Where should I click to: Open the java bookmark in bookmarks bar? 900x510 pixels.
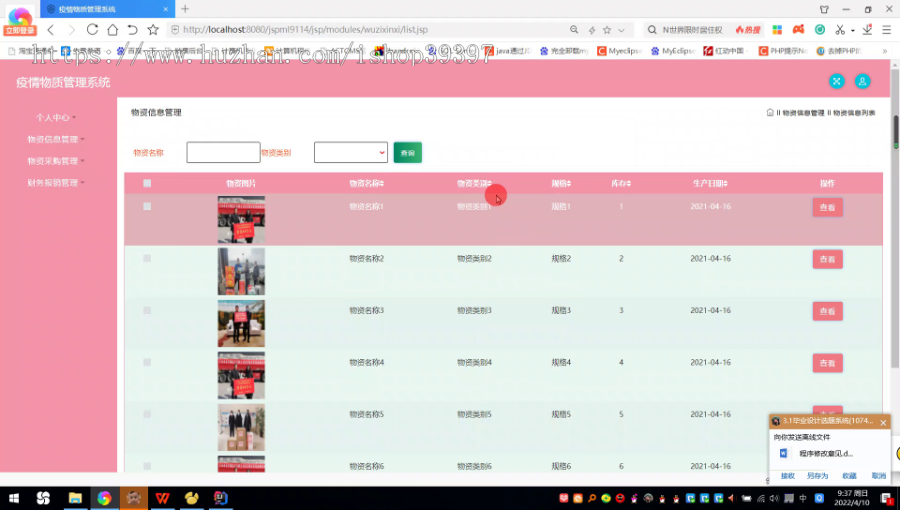[x=507, y=51]
